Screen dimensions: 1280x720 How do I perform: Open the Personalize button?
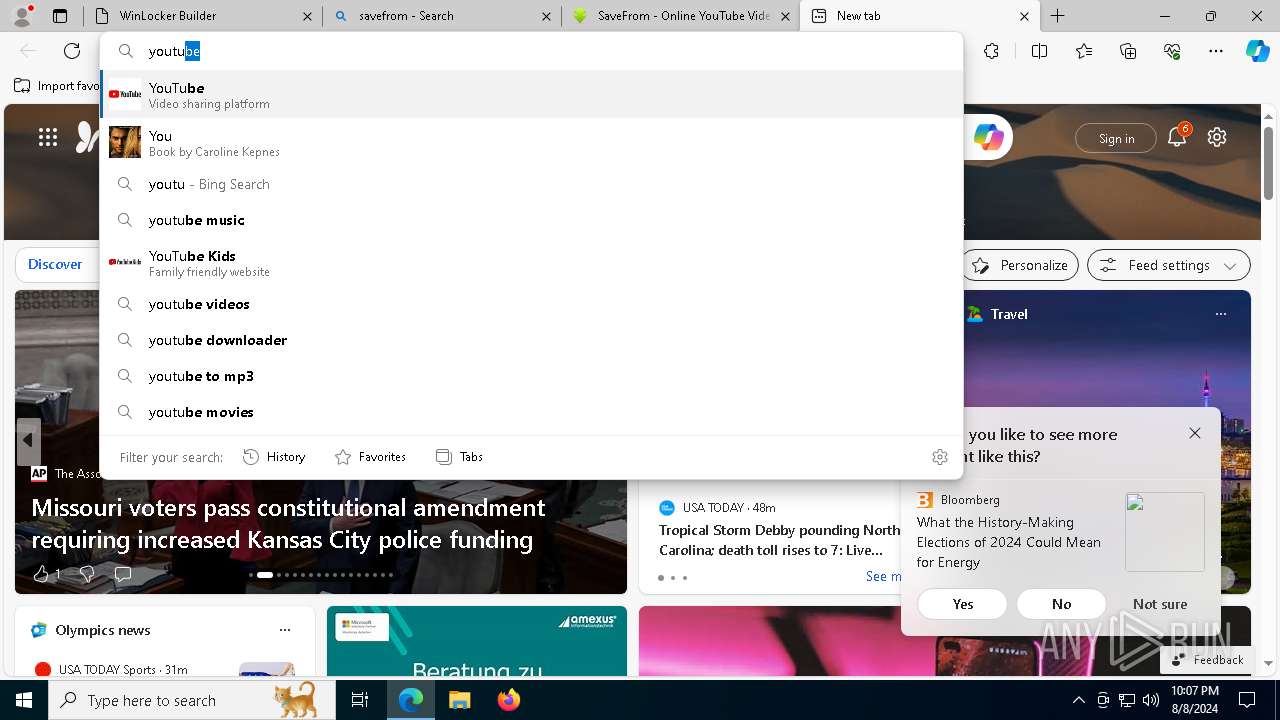tap(1020, 265)
